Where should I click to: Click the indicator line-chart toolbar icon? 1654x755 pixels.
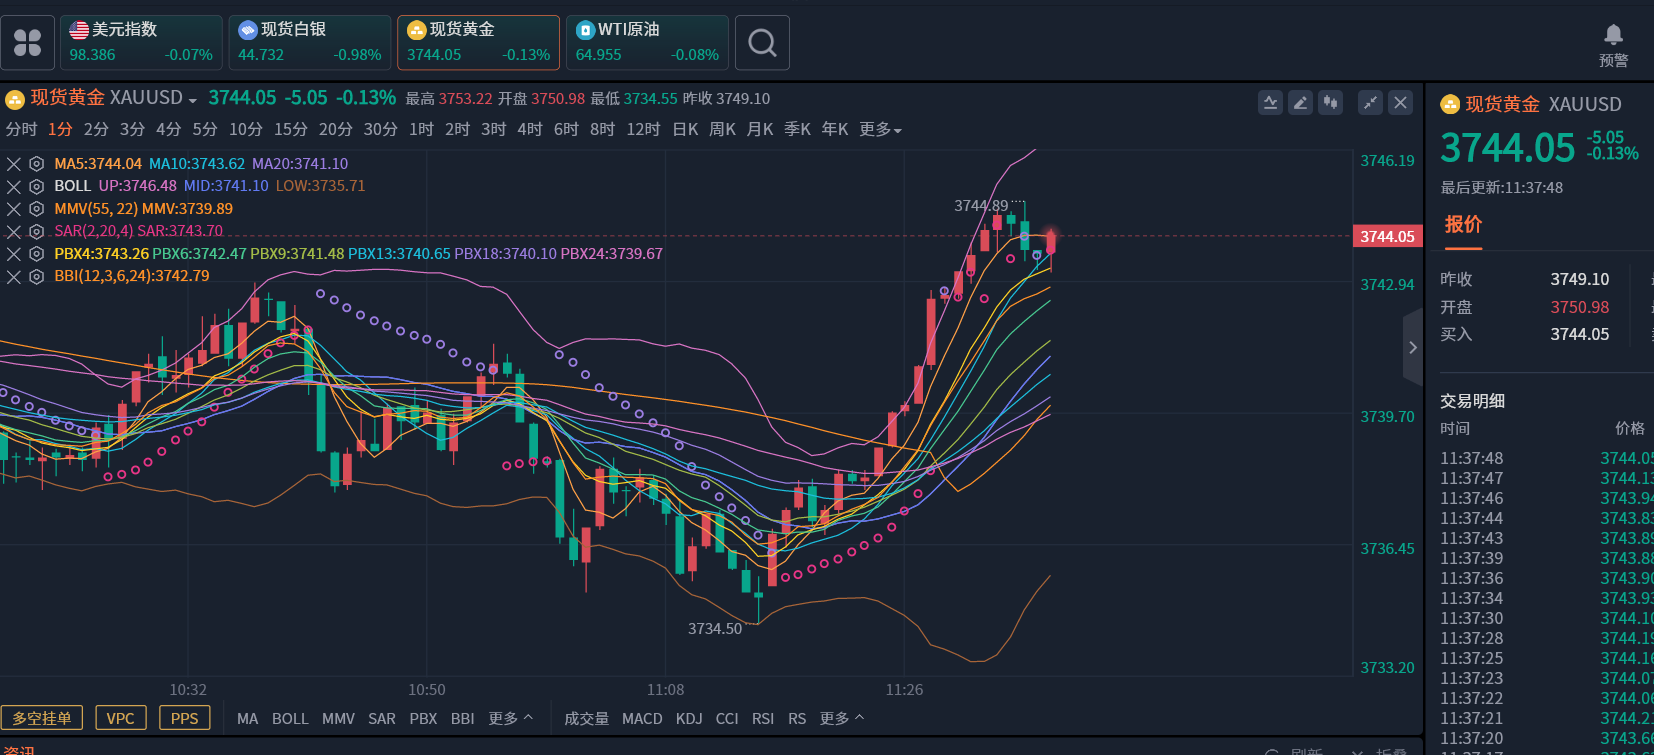coord(1270,102)
